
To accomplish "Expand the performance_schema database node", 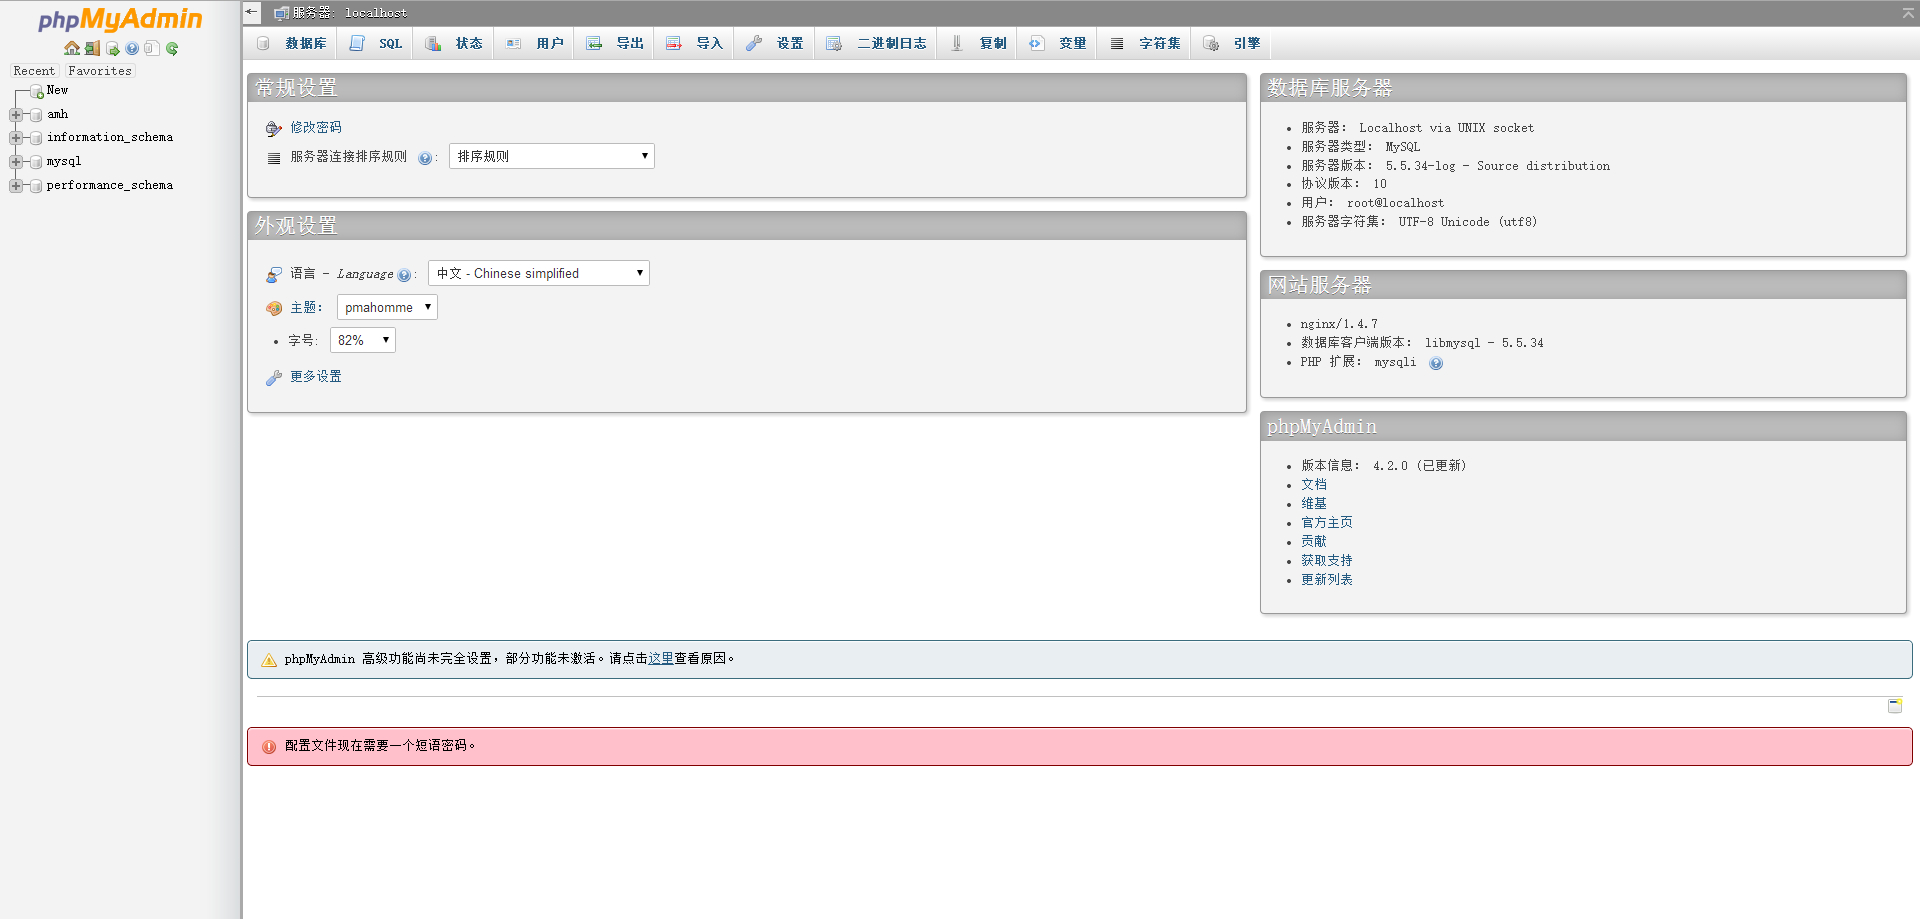I will point(16,185).
